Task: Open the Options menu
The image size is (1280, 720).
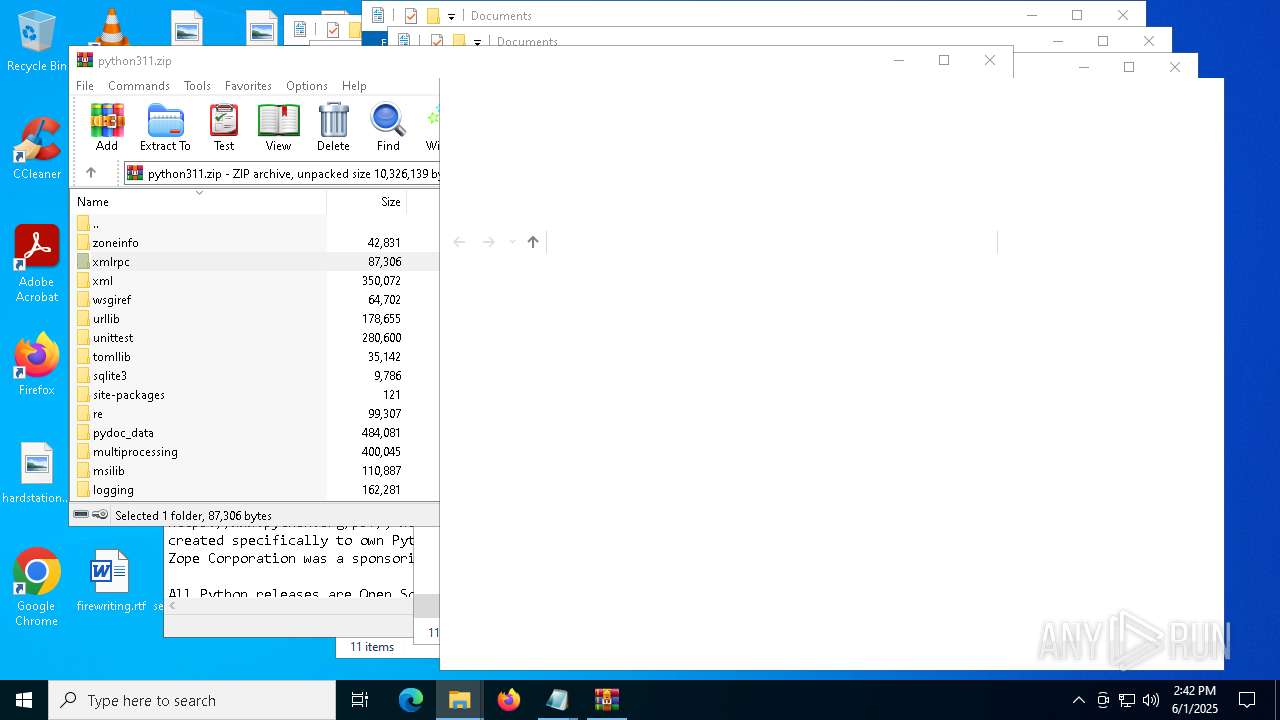Action: click(x=307, y=86)
